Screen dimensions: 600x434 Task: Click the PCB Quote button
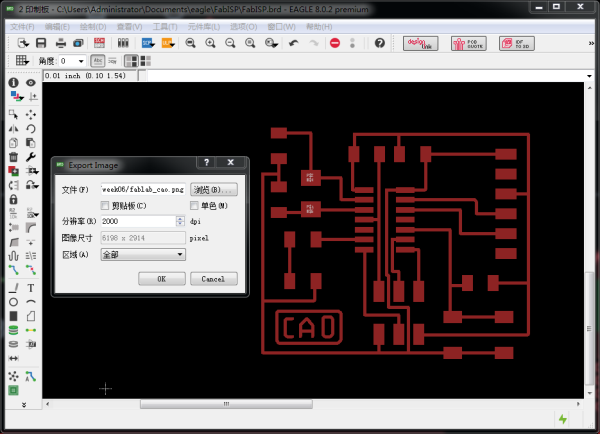point(468,44)
